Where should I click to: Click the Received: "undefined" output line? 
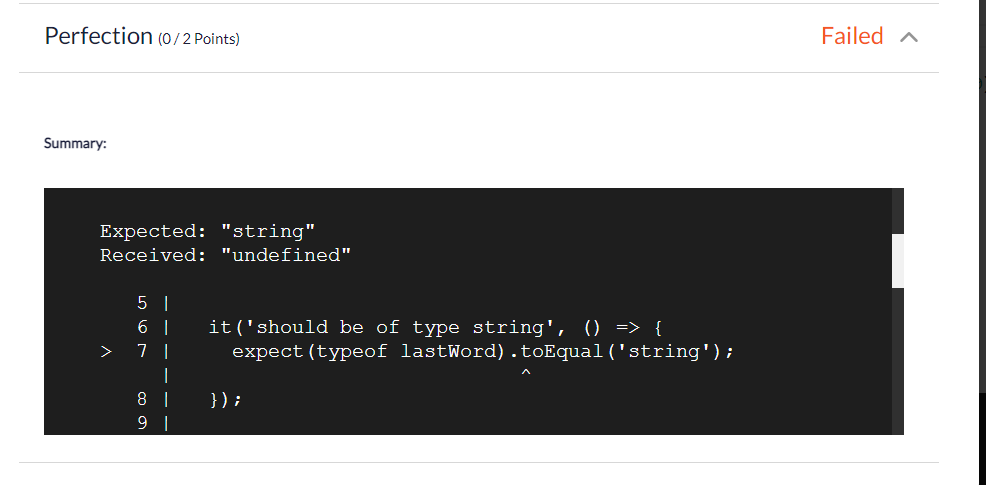coord(225,255)
